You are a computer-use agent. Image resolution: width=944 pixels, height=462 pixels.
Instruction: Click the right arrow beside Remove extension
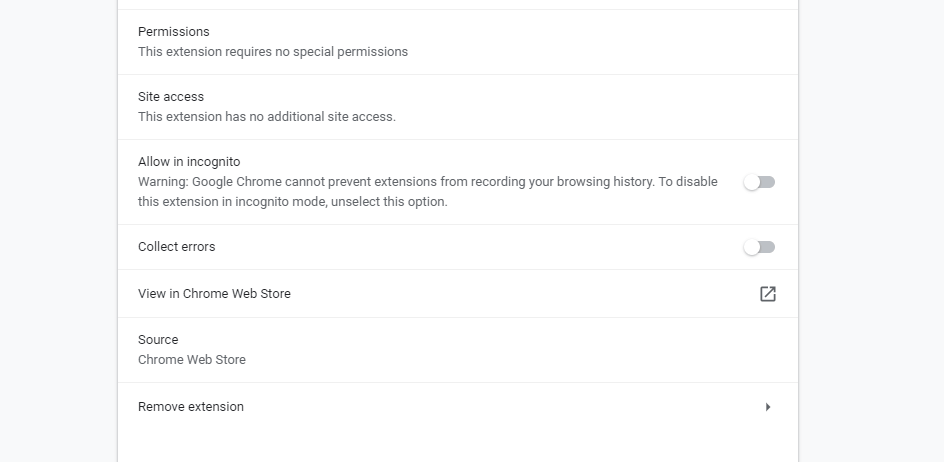pyautogui.click(x=767, y=407)
